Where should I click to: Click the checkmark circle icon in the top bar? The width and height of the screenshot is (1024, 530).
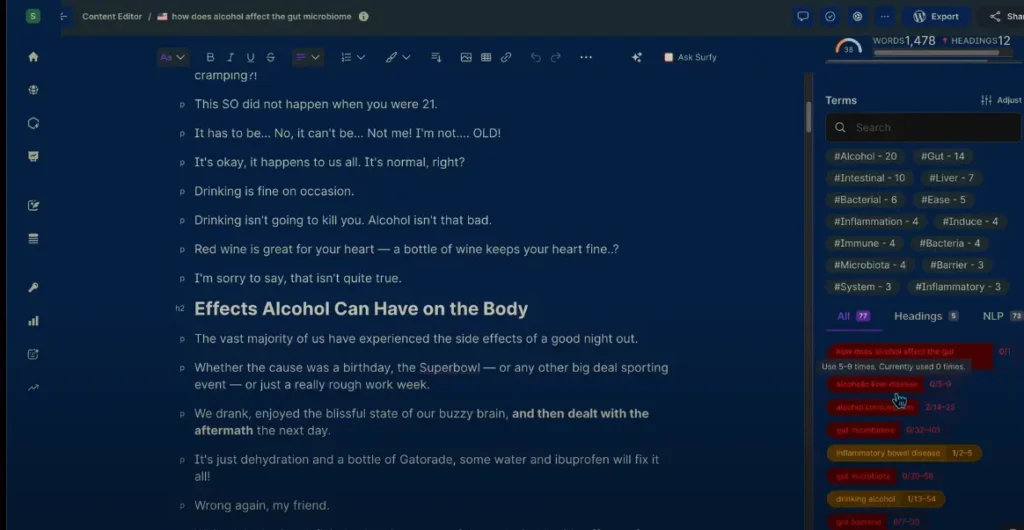(x=830, y=16)
